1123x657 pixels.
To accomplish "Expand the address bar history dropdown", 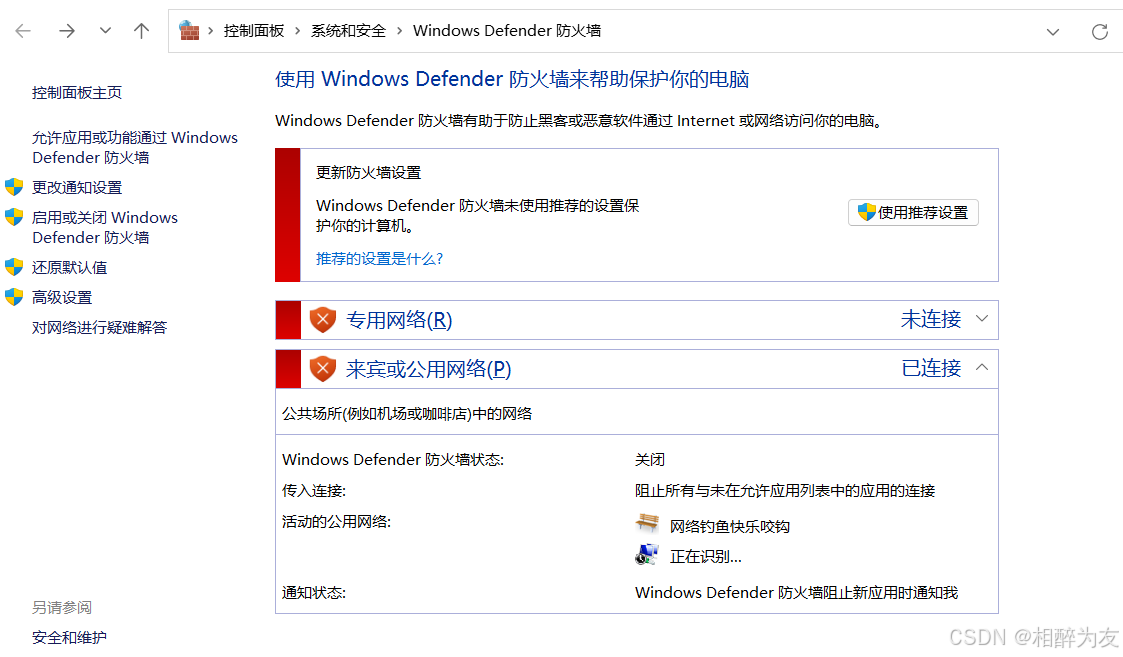I will pyautogui.click(x=1052, y=32).
